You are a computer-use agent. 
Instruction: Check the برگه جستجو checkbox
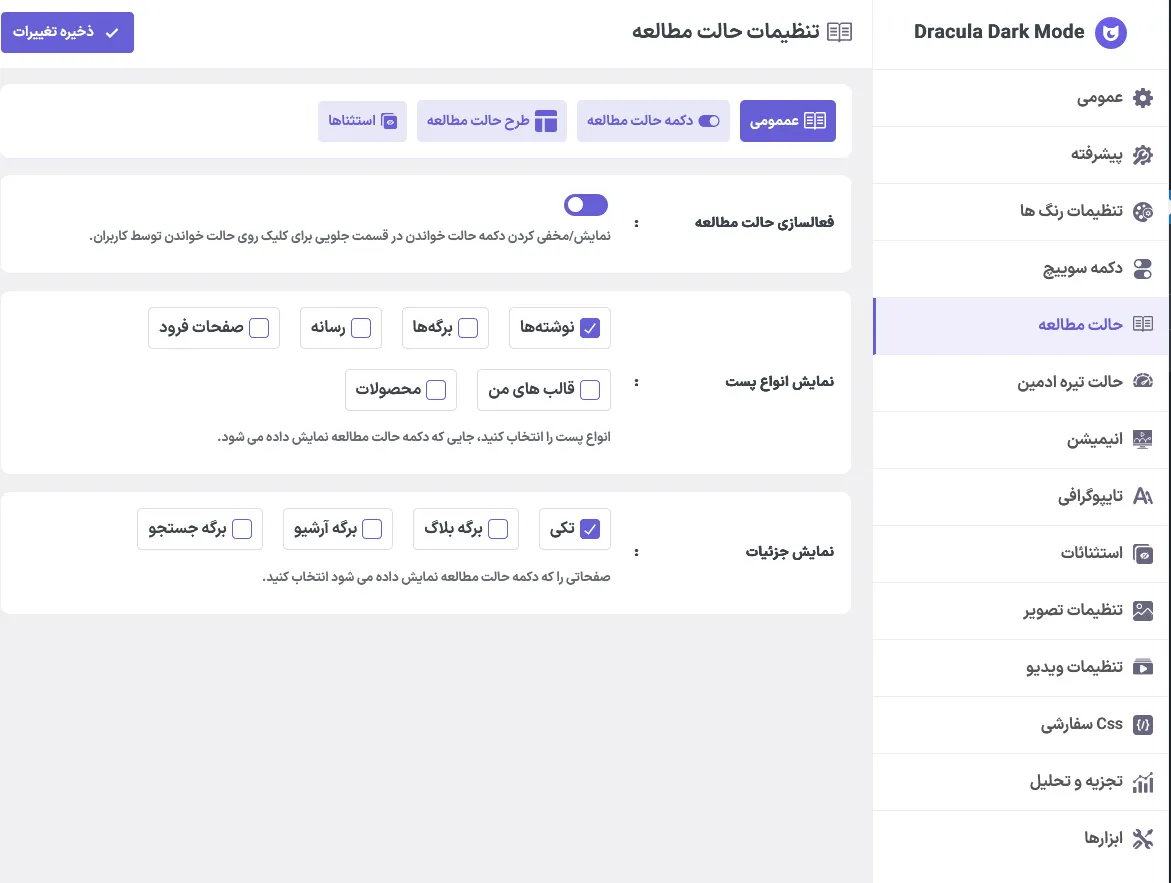(242, 529)
